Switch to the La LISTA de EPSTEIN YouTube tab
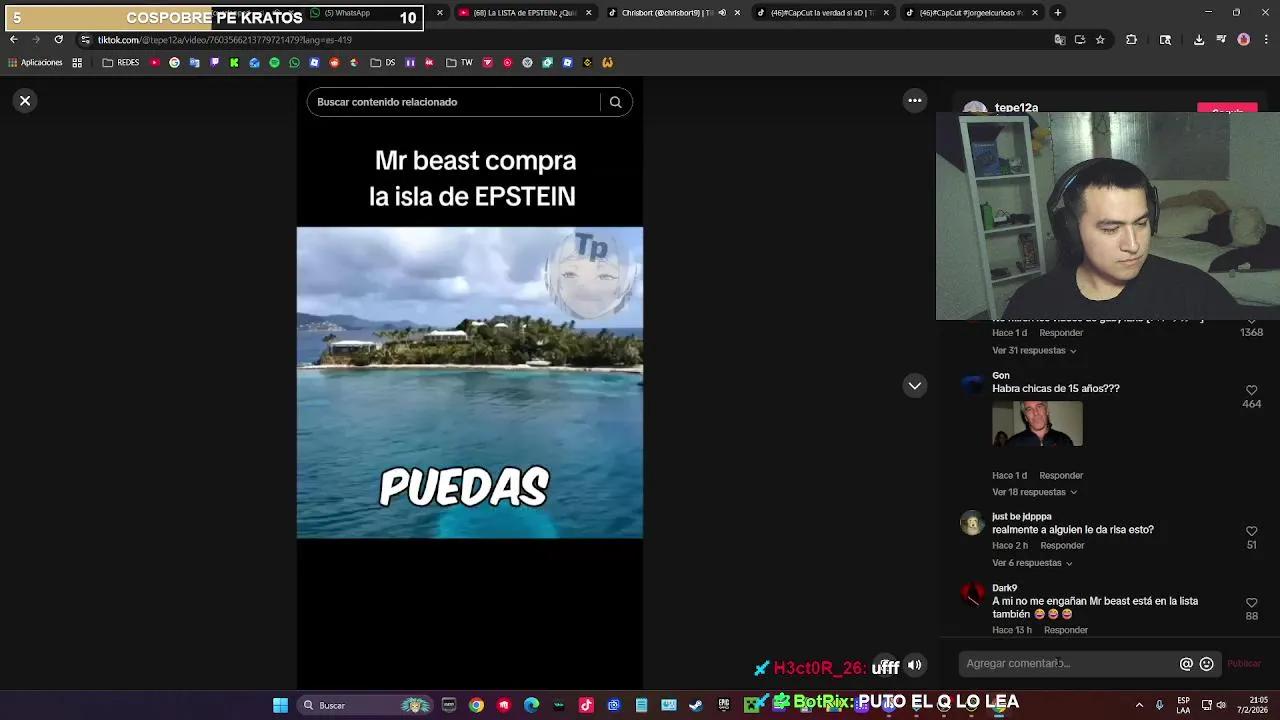This screenshot has height=720, width=1280. 524,13
